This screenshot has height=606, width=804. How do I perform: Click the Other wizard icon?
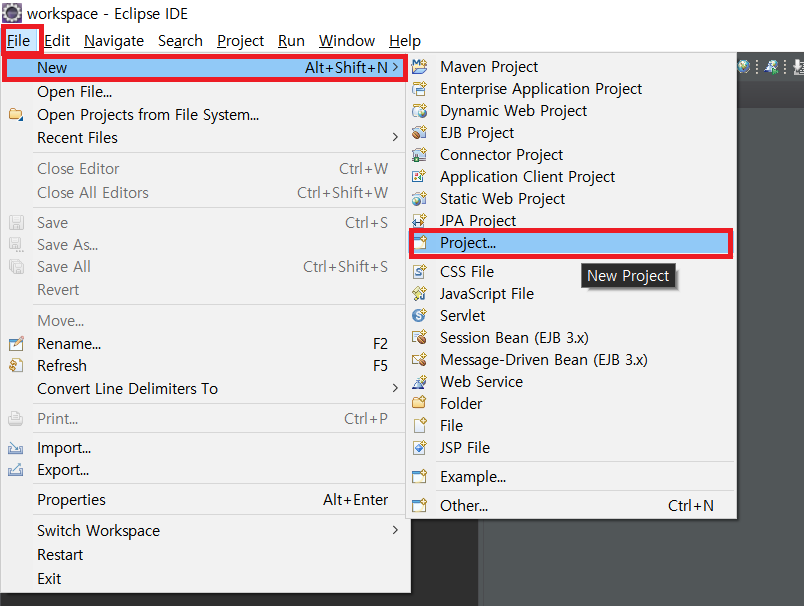click(x=419, y=506)
